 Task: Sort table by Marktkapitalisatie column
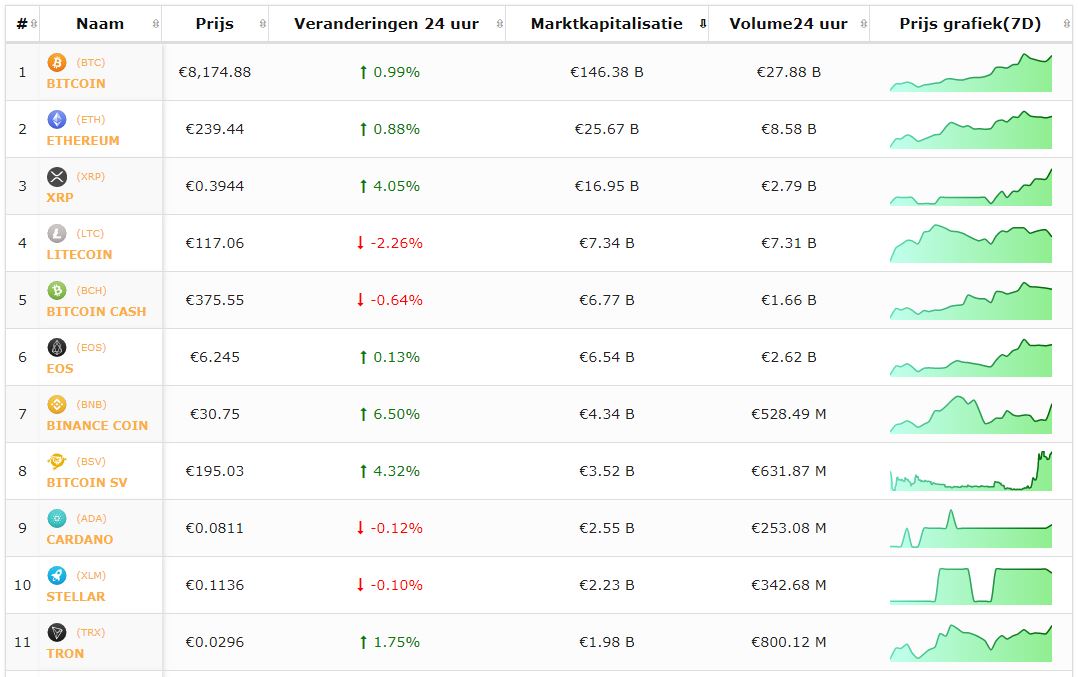click(x=606, y=23)
